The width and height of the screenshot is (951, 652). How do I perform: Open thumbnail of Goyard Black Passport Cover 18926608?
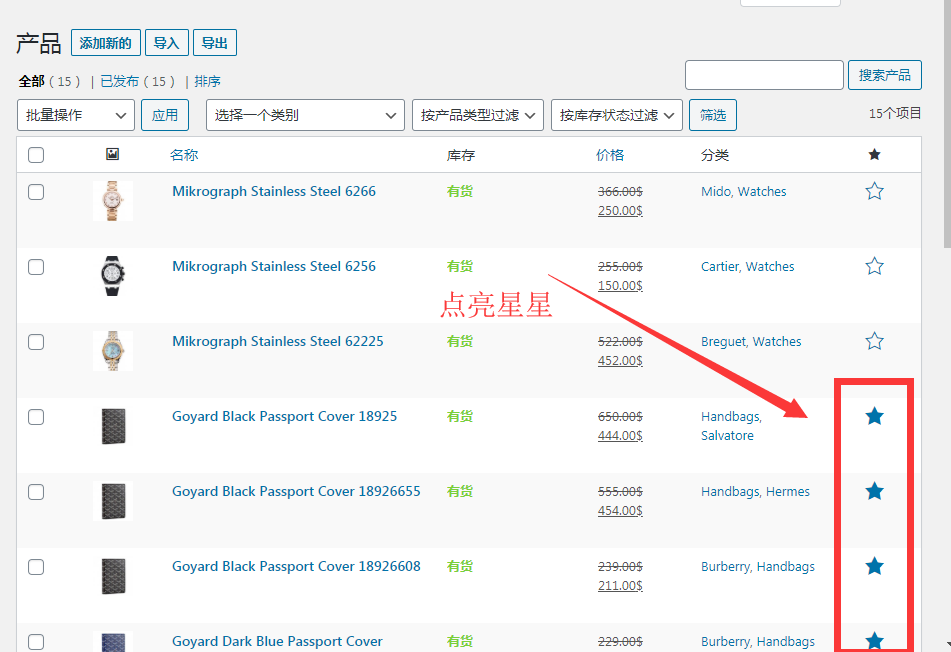(x=113, y=576)
